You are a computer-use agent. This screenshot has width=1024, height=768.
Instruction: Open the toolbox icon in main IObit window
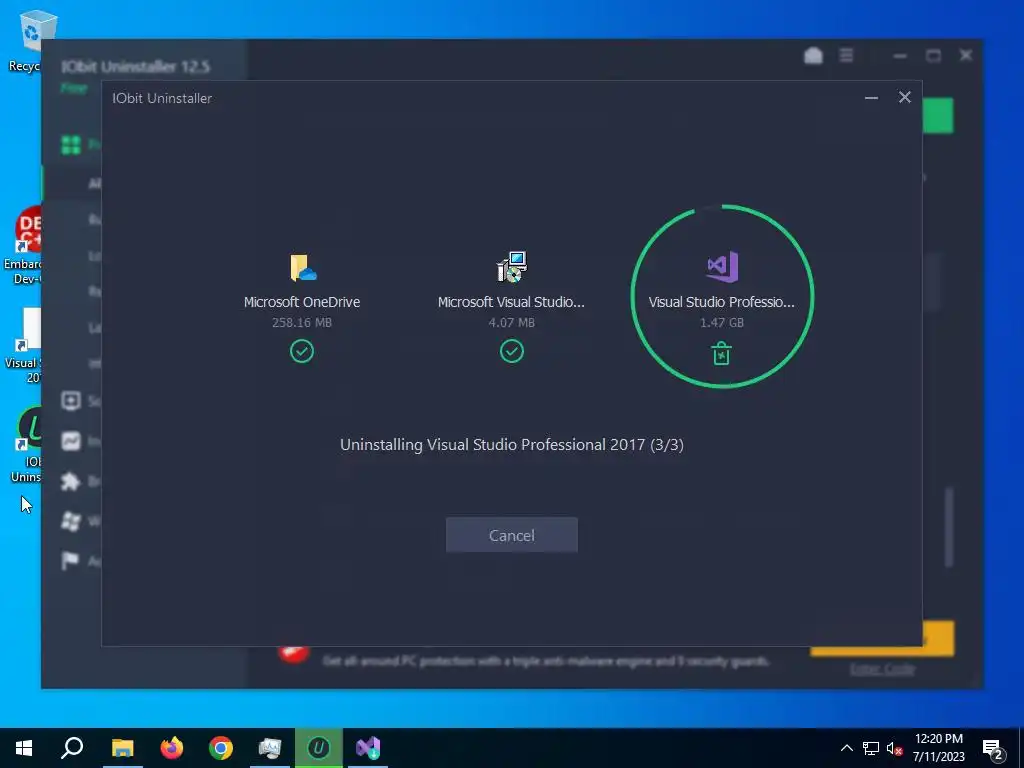813,56
